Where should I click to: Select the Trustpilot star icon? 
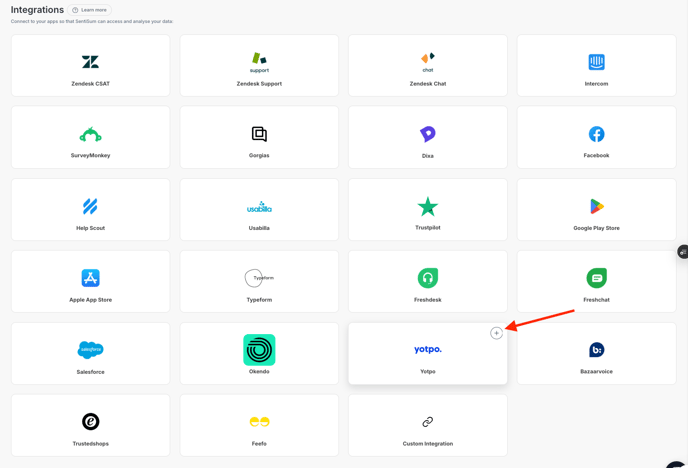point(428,206)
